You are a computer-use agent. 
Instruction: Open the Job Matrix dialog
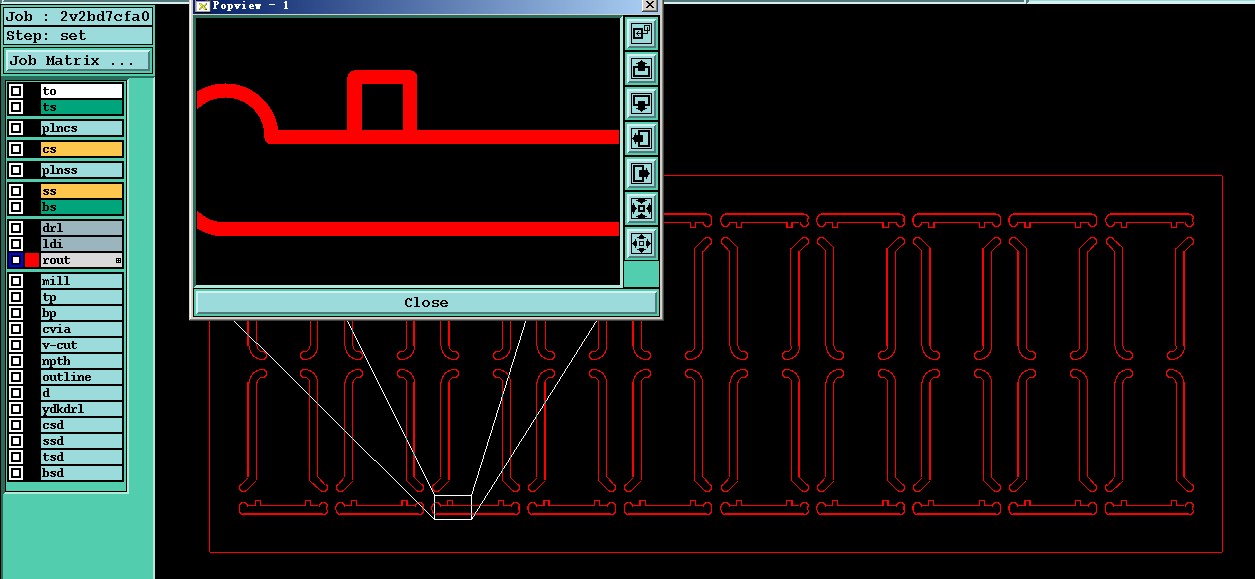[x=78, y=61]
